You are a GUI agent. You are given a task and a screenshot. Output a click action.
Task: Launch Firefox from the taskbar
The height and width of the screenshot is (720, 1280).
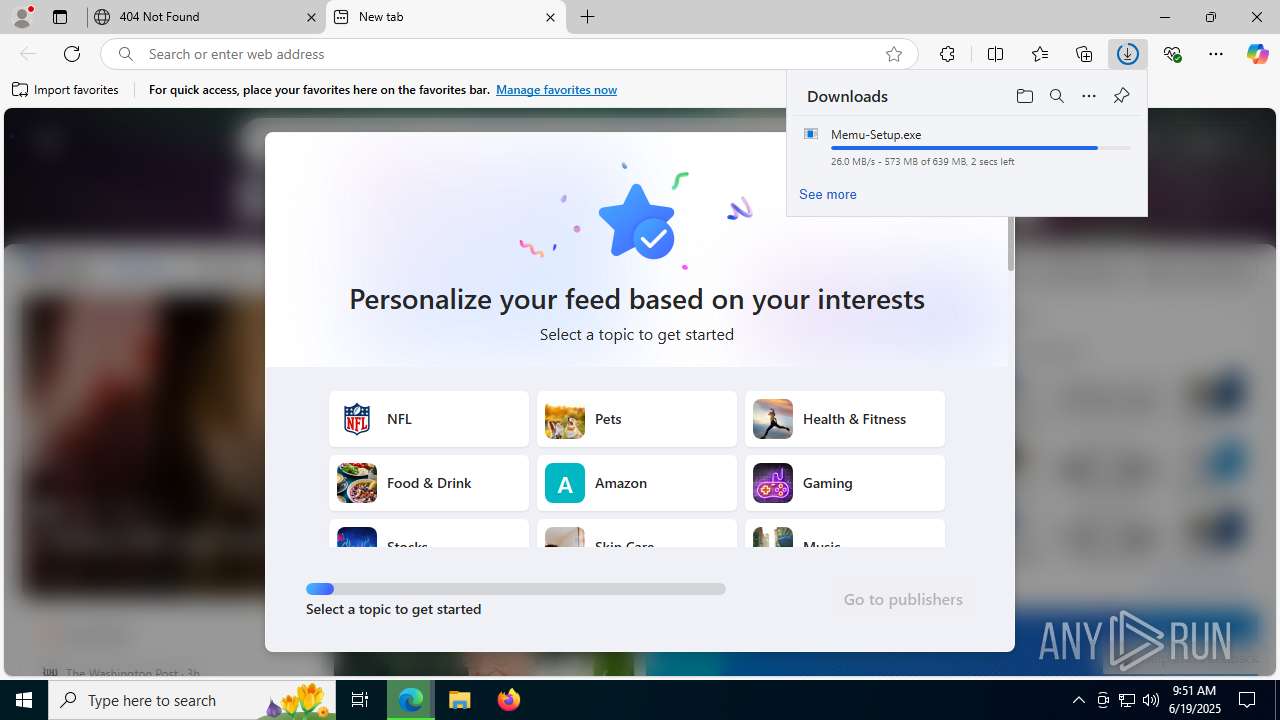[508, 700]
